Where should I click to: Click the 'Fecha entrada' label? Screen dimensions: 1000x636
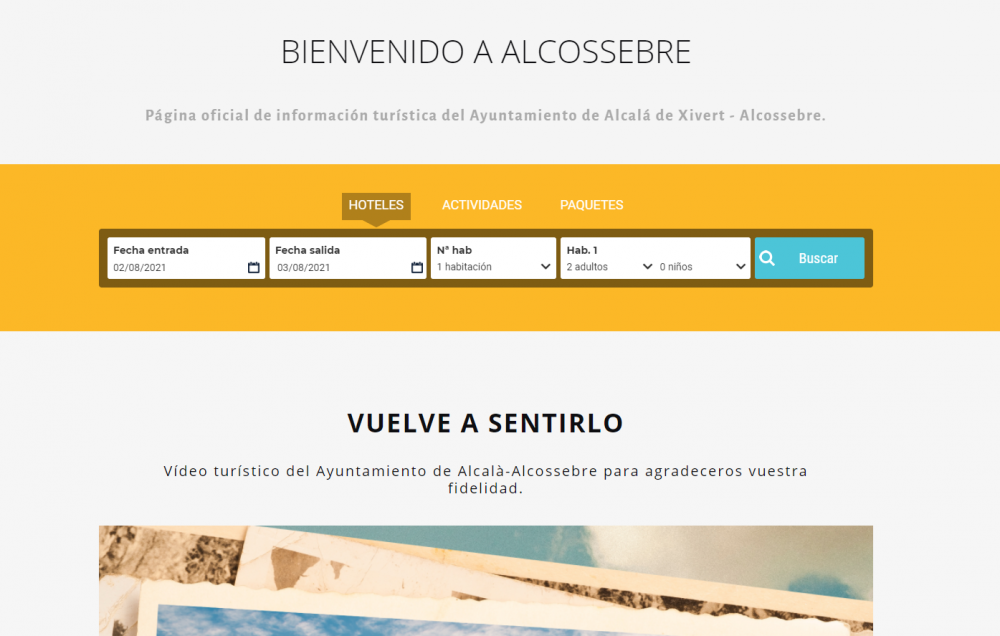coord(151,250)
